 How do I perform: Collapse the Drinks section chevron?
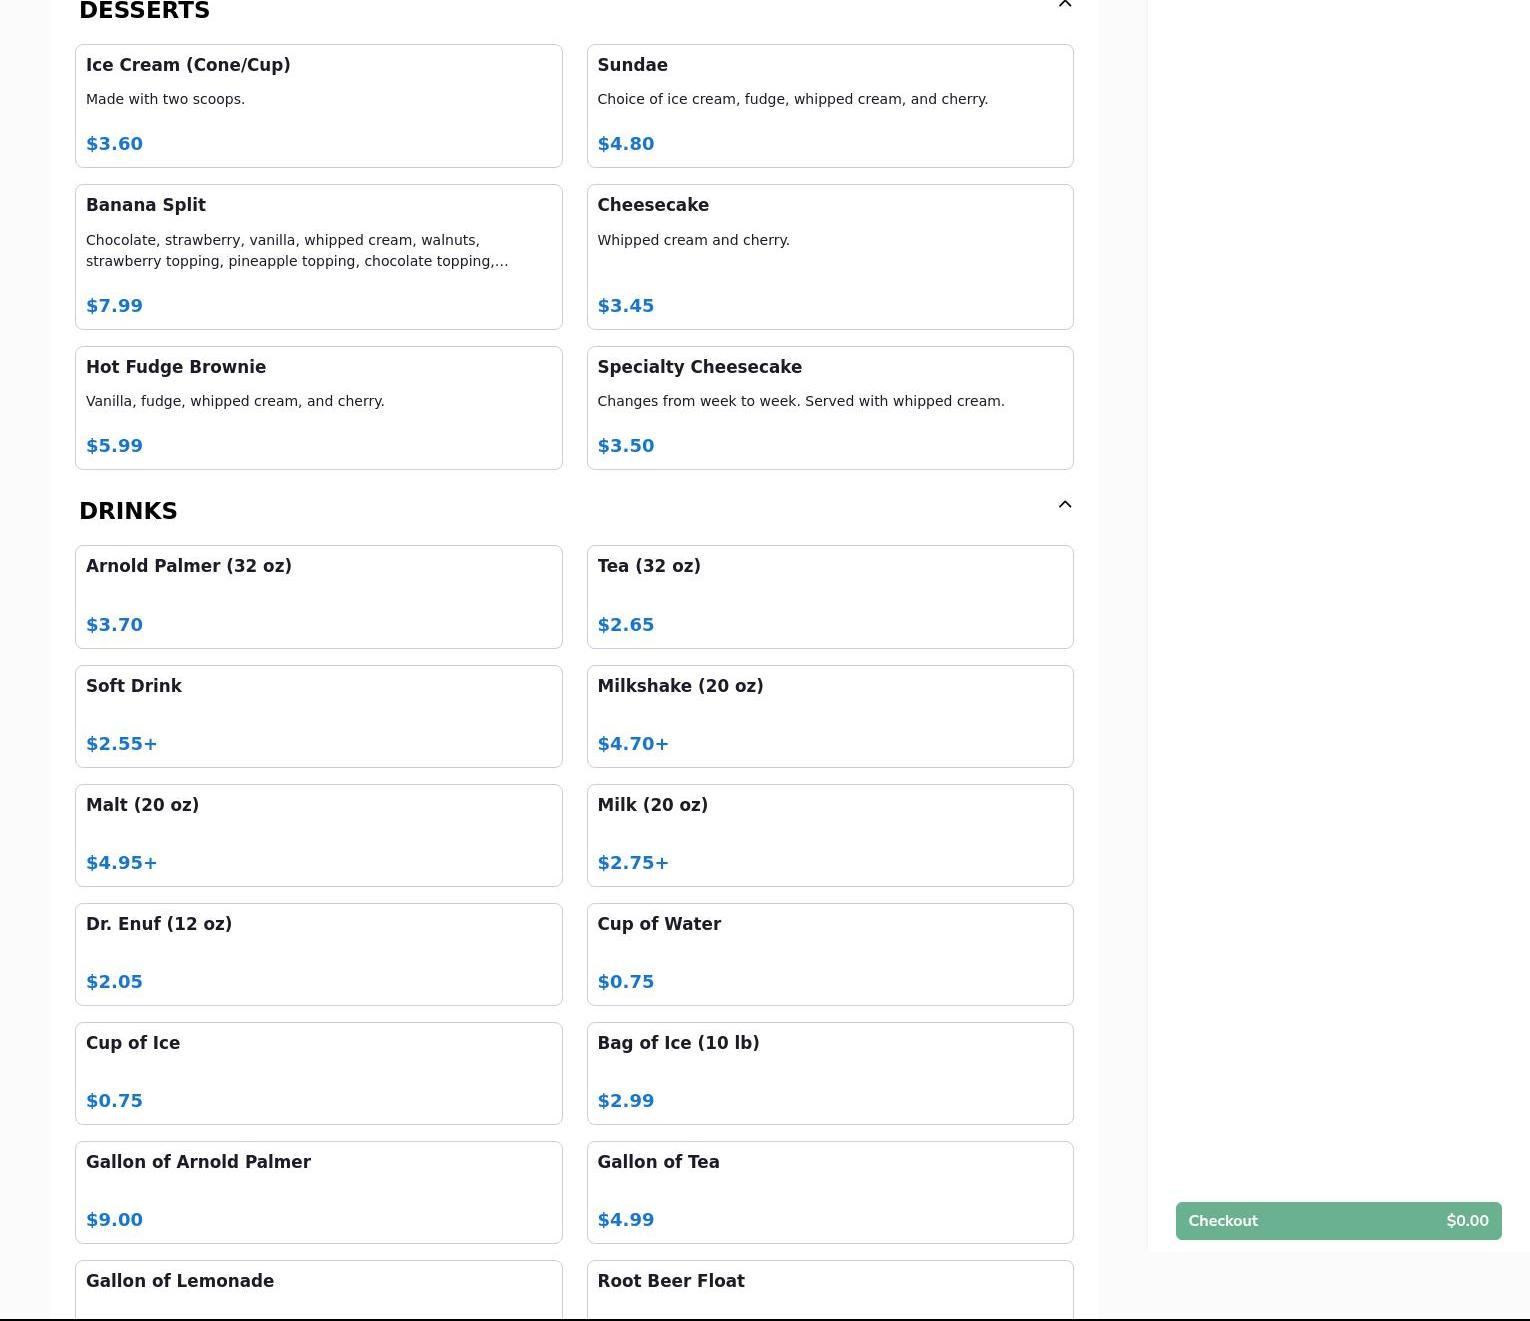click(x=1064, y=505)
